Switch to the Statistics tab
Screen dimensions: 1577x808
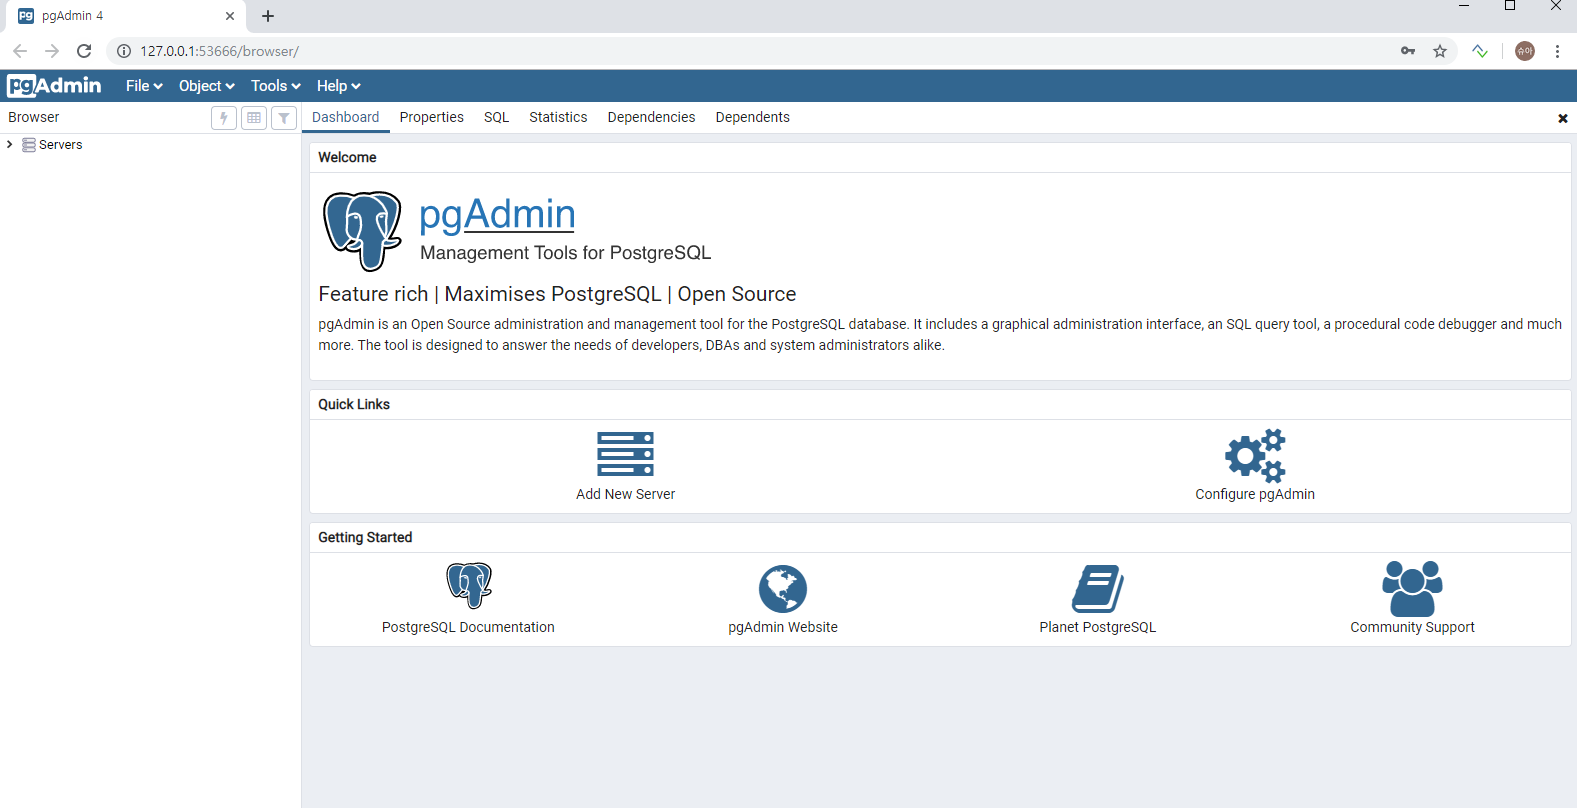pyautogui.click(x=558, y=118)
